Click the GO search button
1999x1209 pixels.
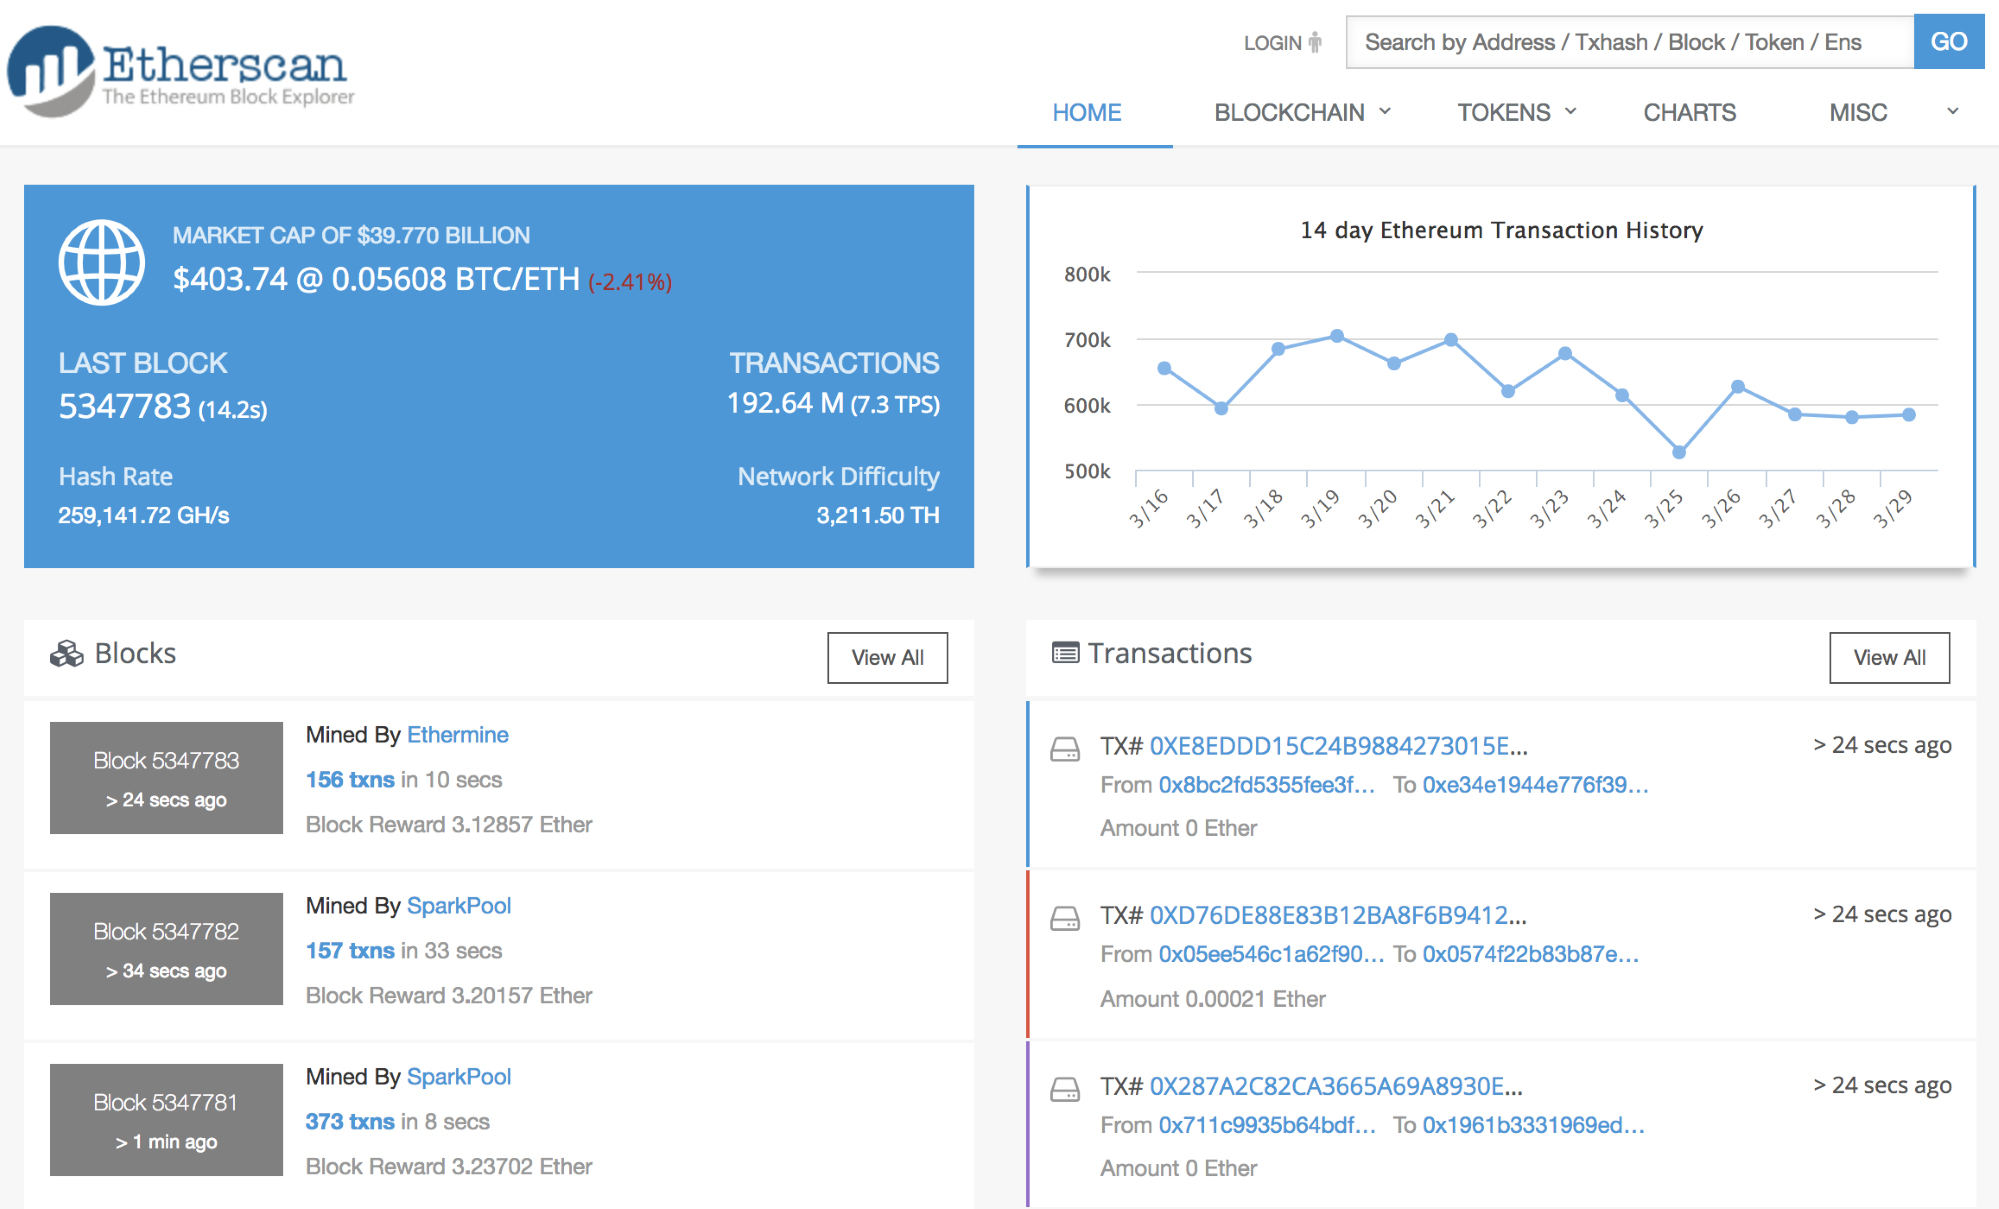(x=1949, y=41)
